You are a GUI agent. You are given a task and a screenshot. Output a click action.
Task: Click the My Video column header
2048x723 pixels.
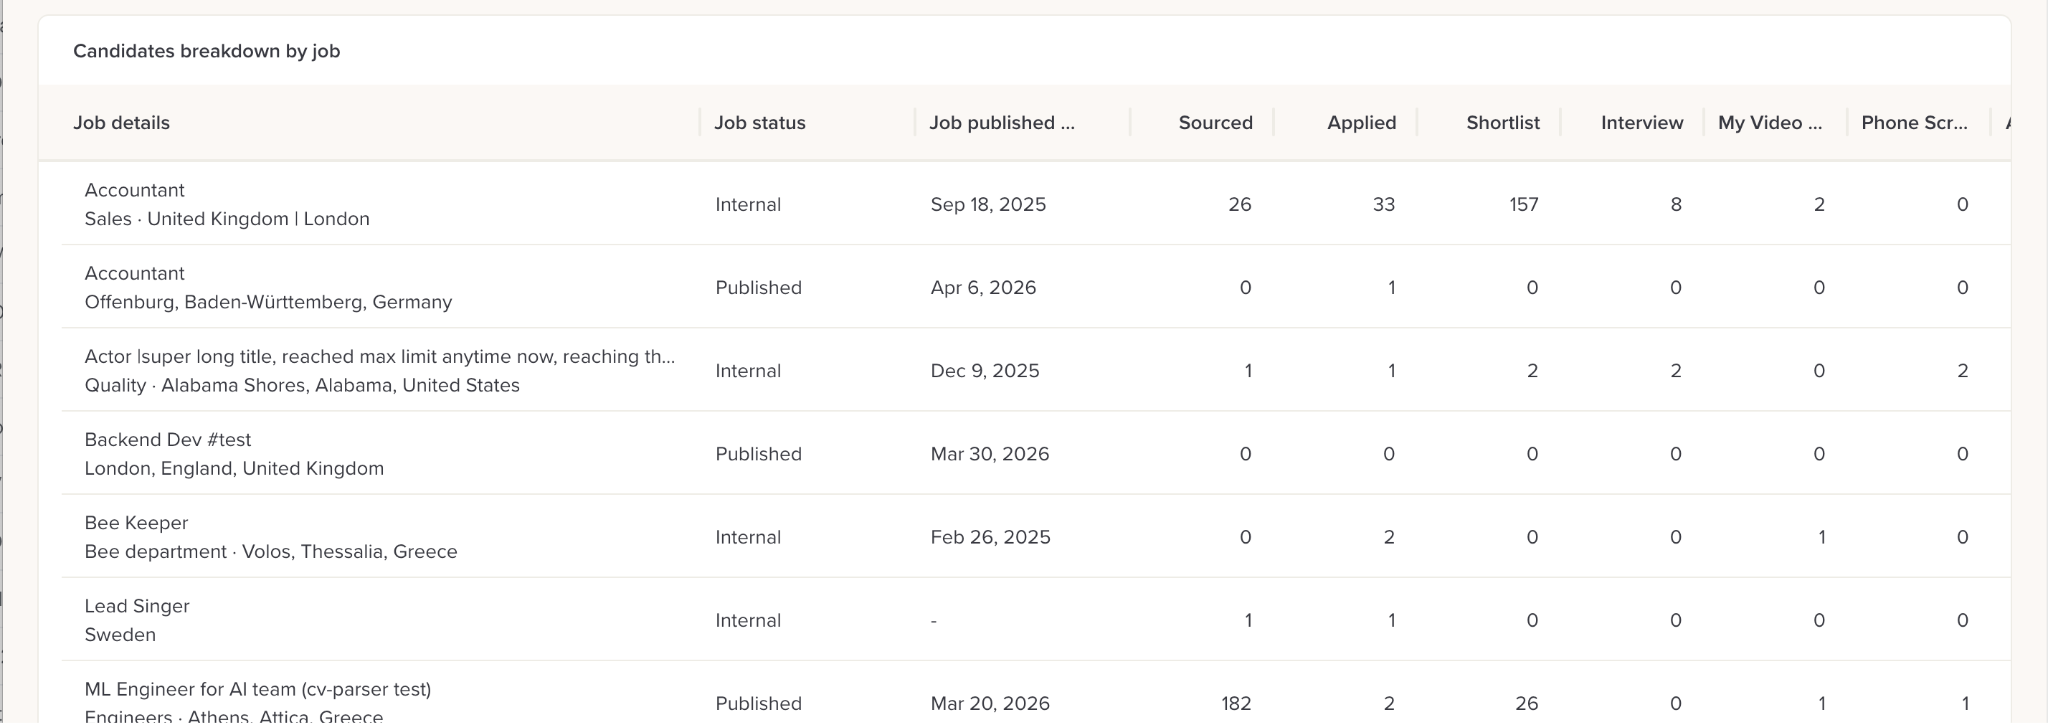[1769, 123]
